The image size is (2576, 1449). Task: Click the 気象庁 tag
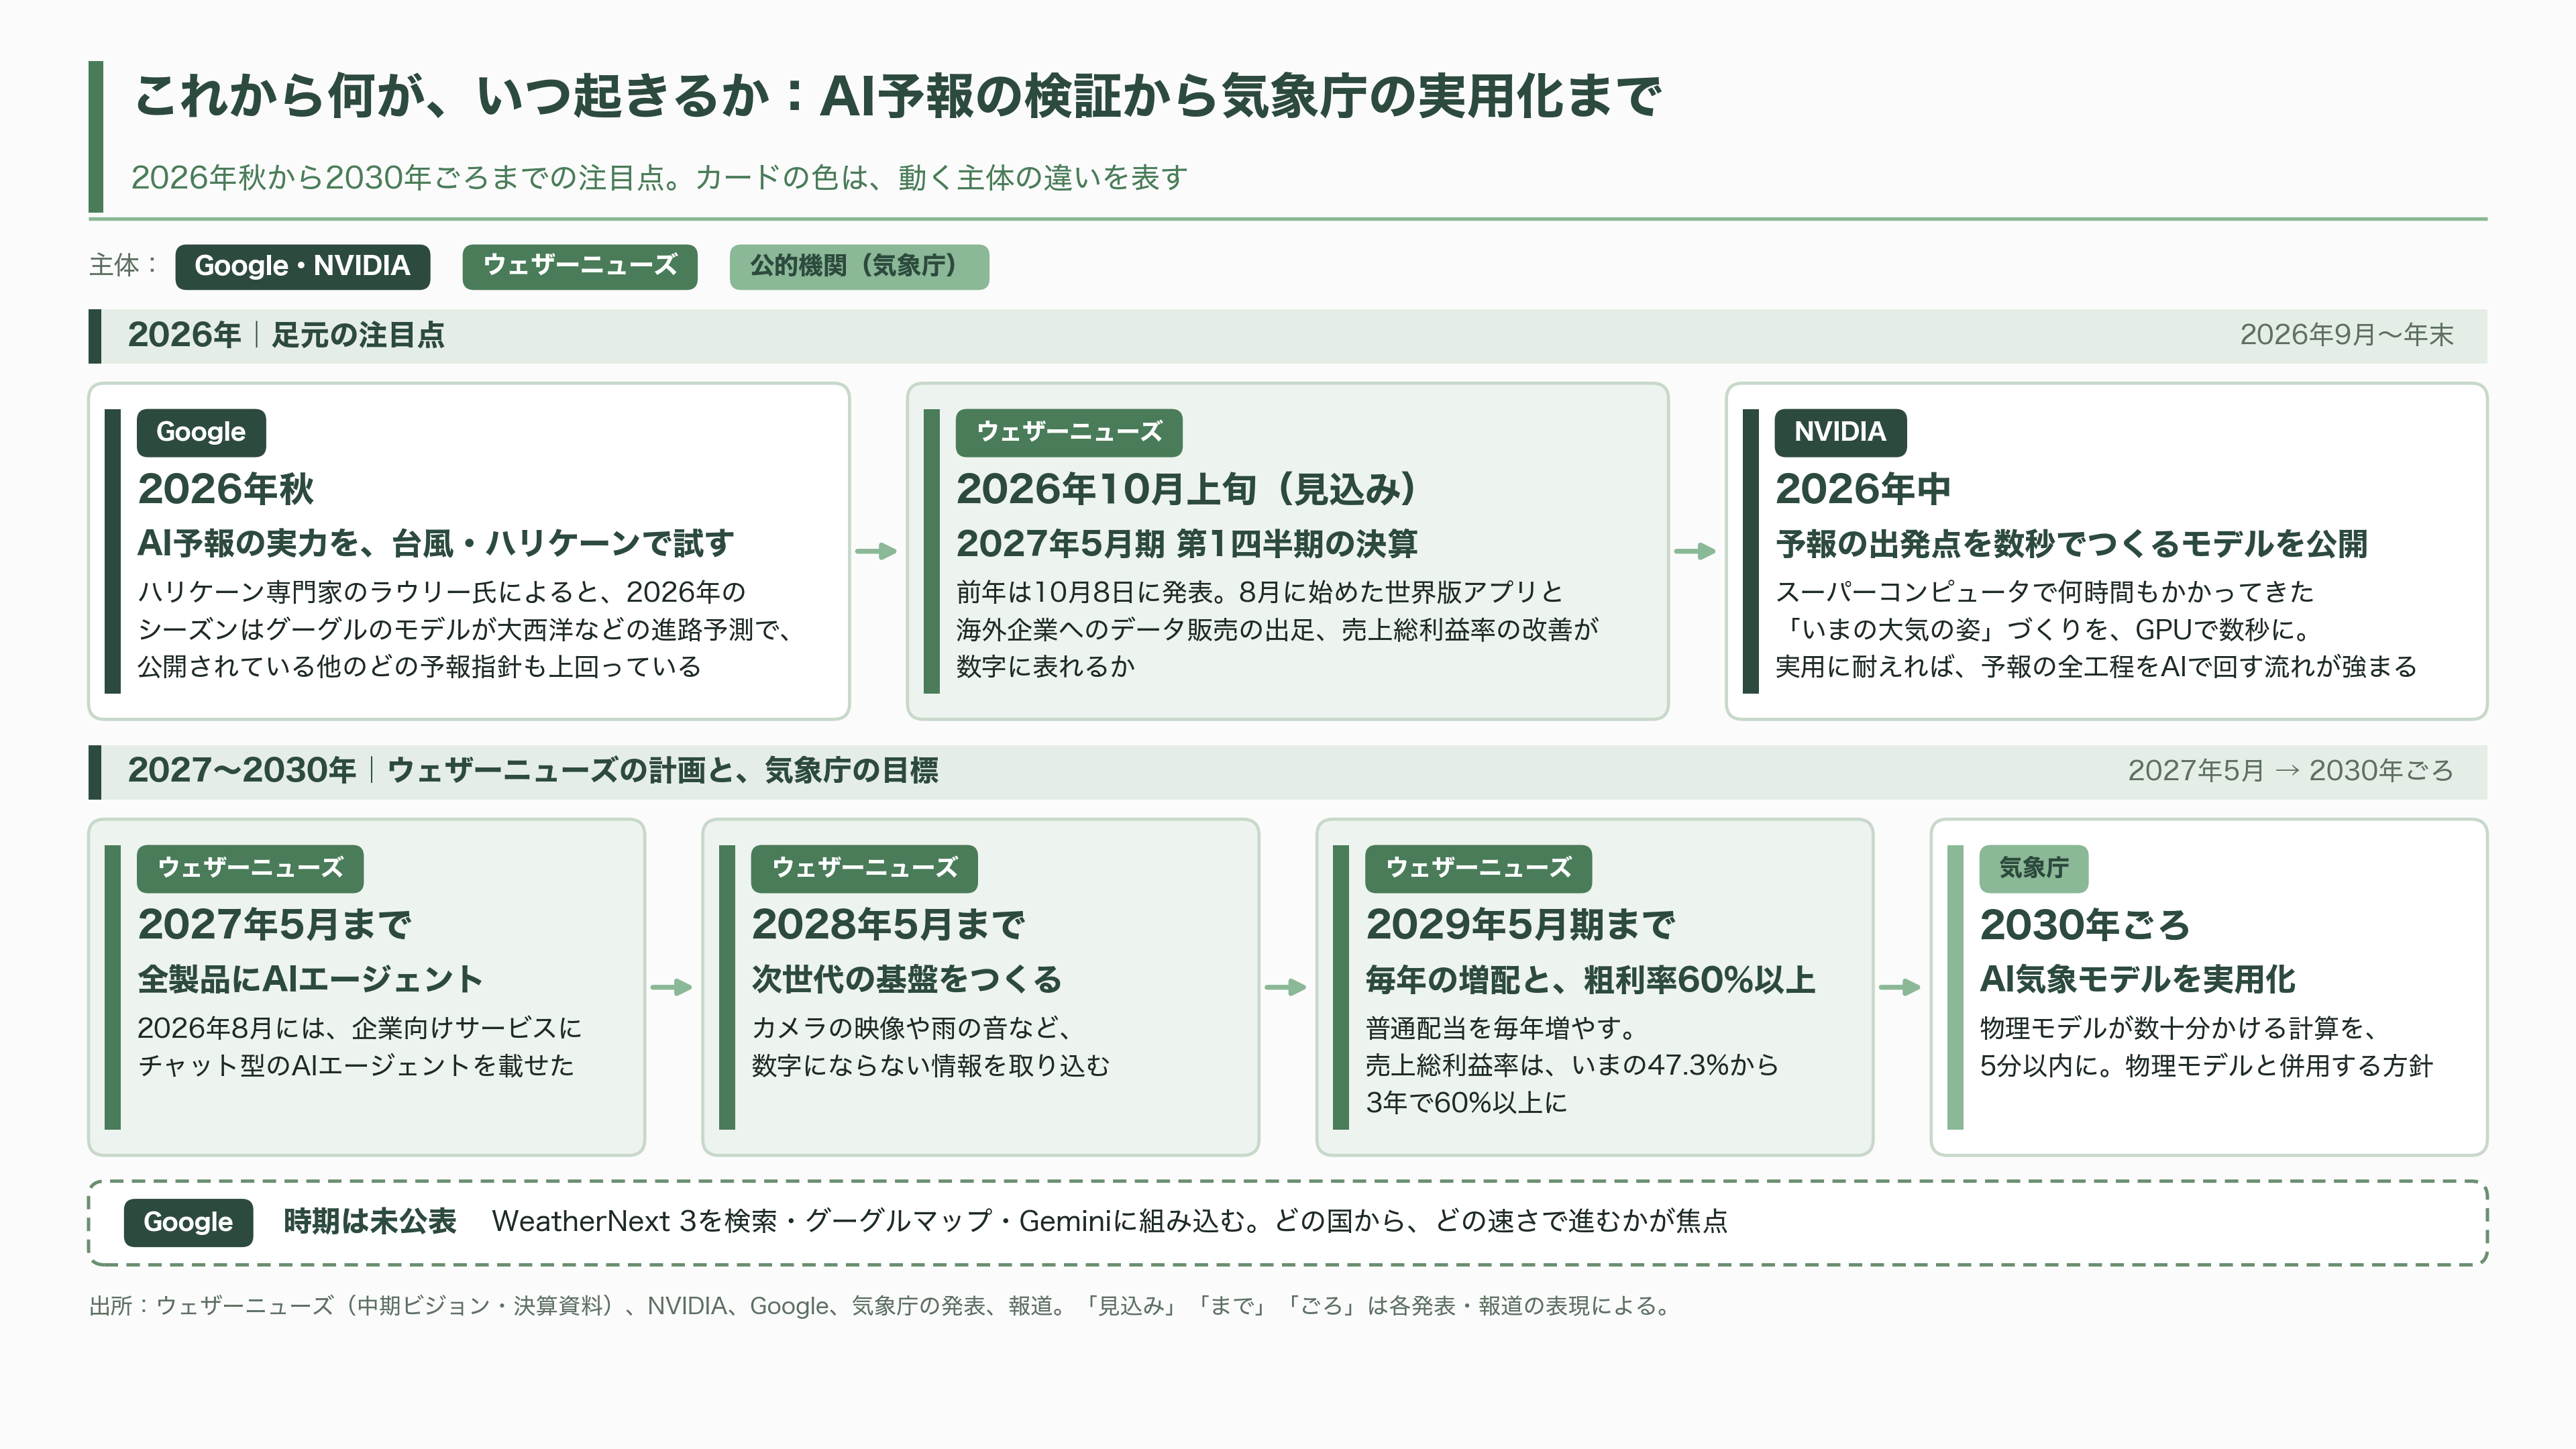click(2034, 868)
